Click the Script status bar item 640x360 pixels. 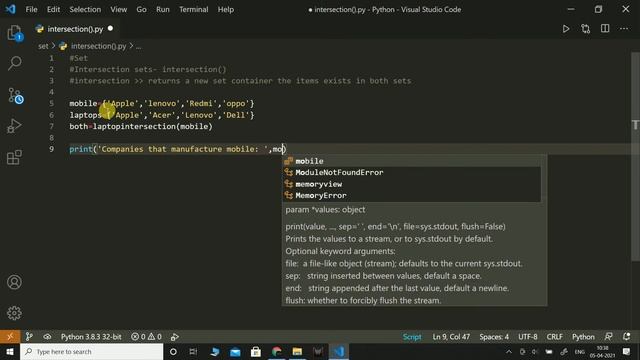pos(412,337)
